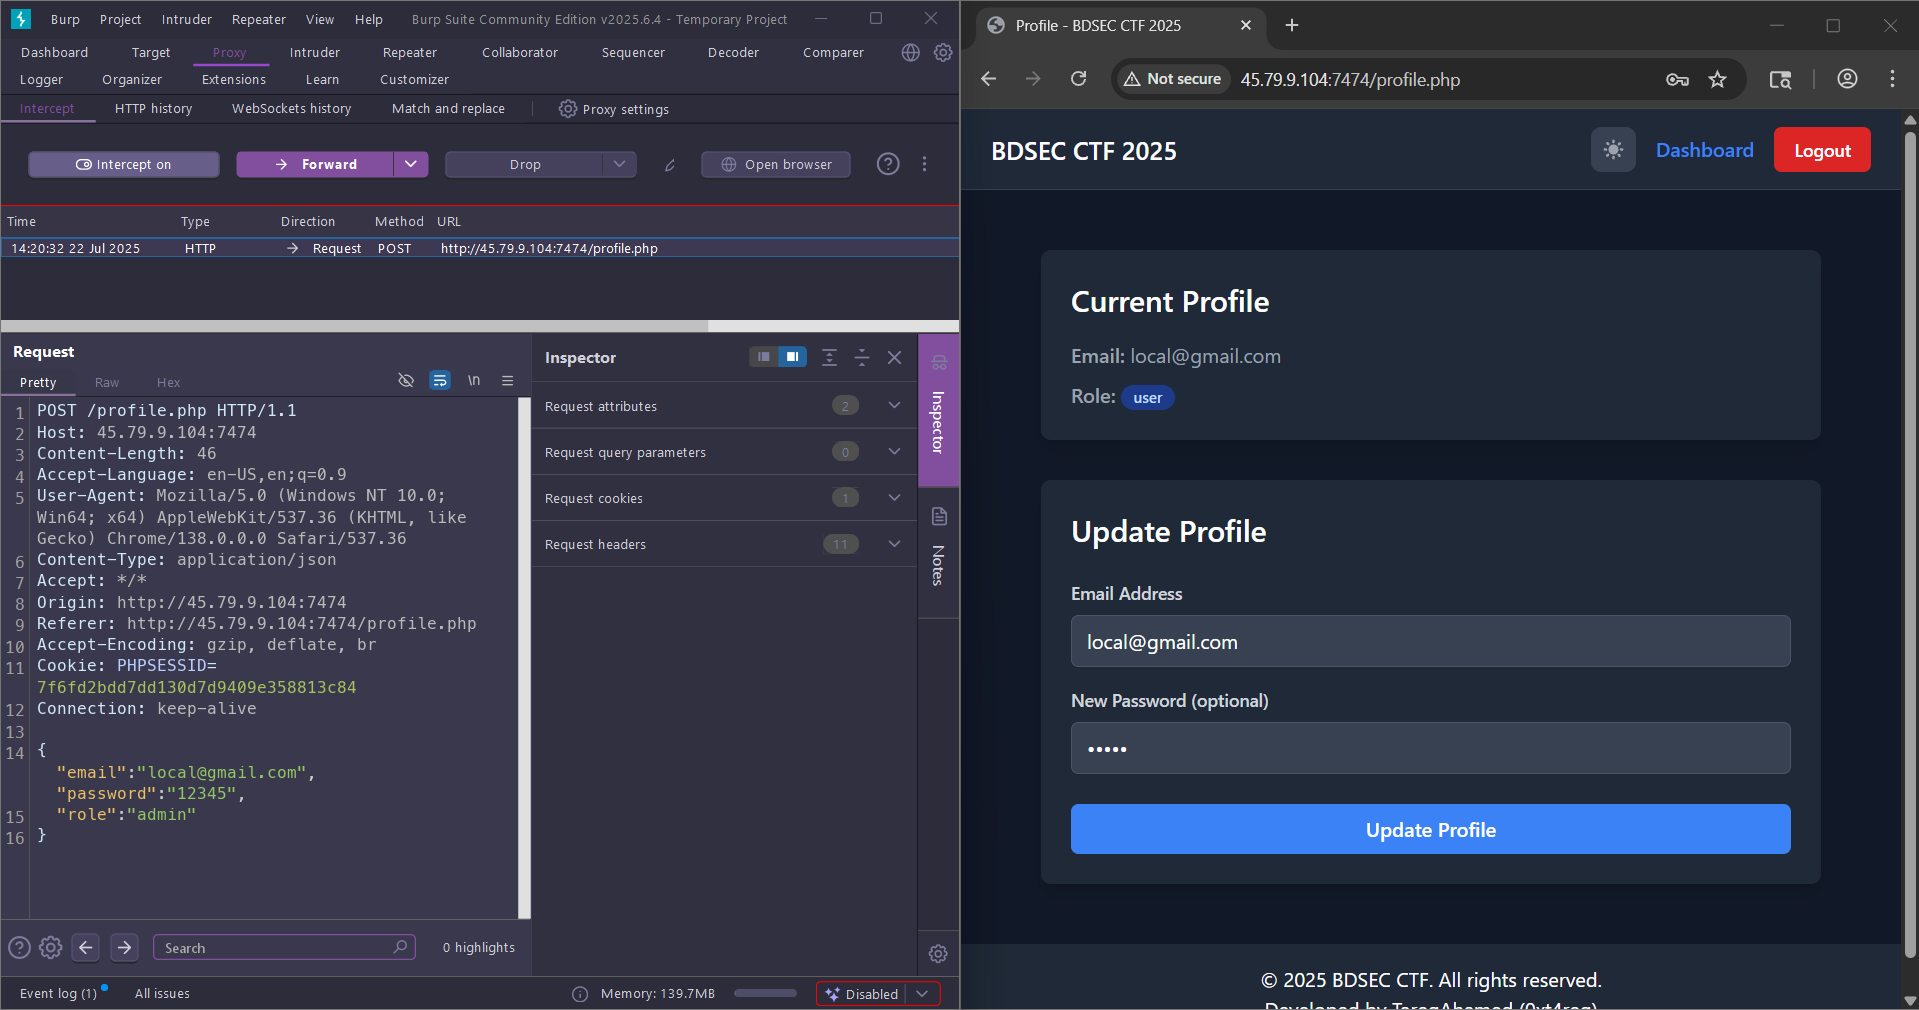Click the memory info icon in status bar
Image resolution: width=1919 pixels, height=1010 pixels.
[580, 994]
